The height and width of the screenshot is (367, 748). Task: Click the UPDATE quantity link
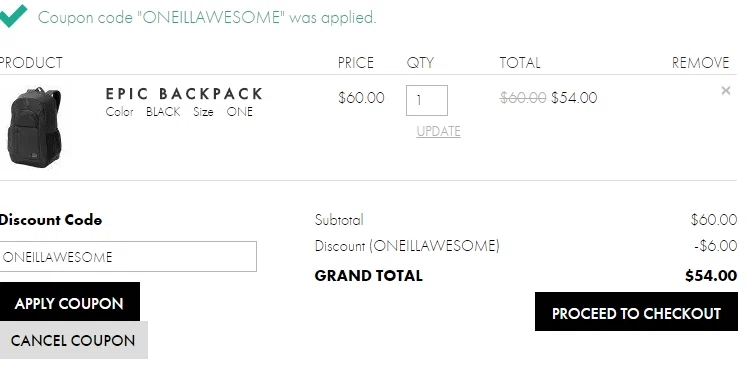tap(438, 131)
